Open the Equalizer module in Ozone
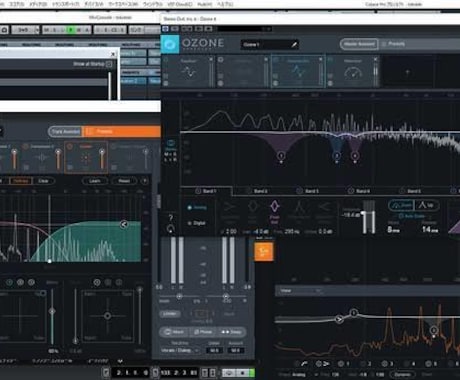The height and width of the screenshot is (380, 460). click(x=188, y=71)
